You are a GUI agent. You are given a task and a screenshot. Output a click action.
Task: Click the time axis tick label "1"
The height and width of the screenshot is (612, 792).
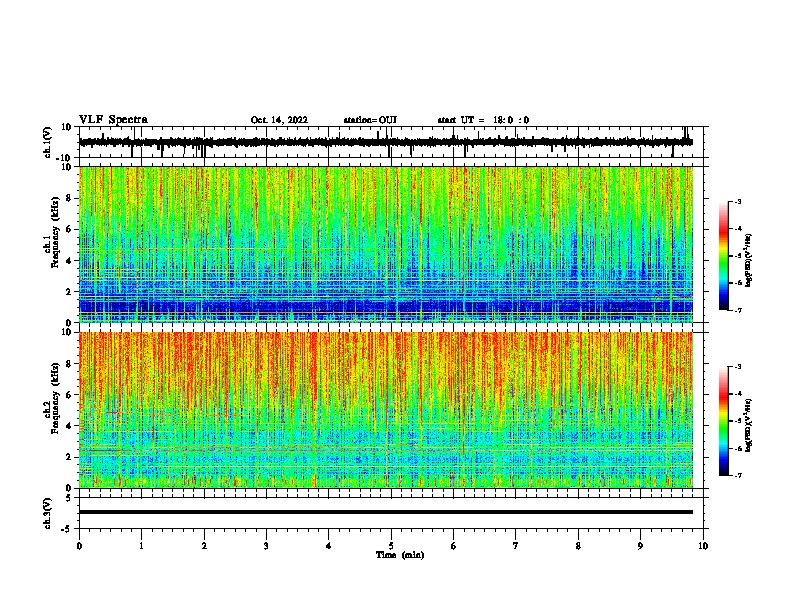coord(141,546)
